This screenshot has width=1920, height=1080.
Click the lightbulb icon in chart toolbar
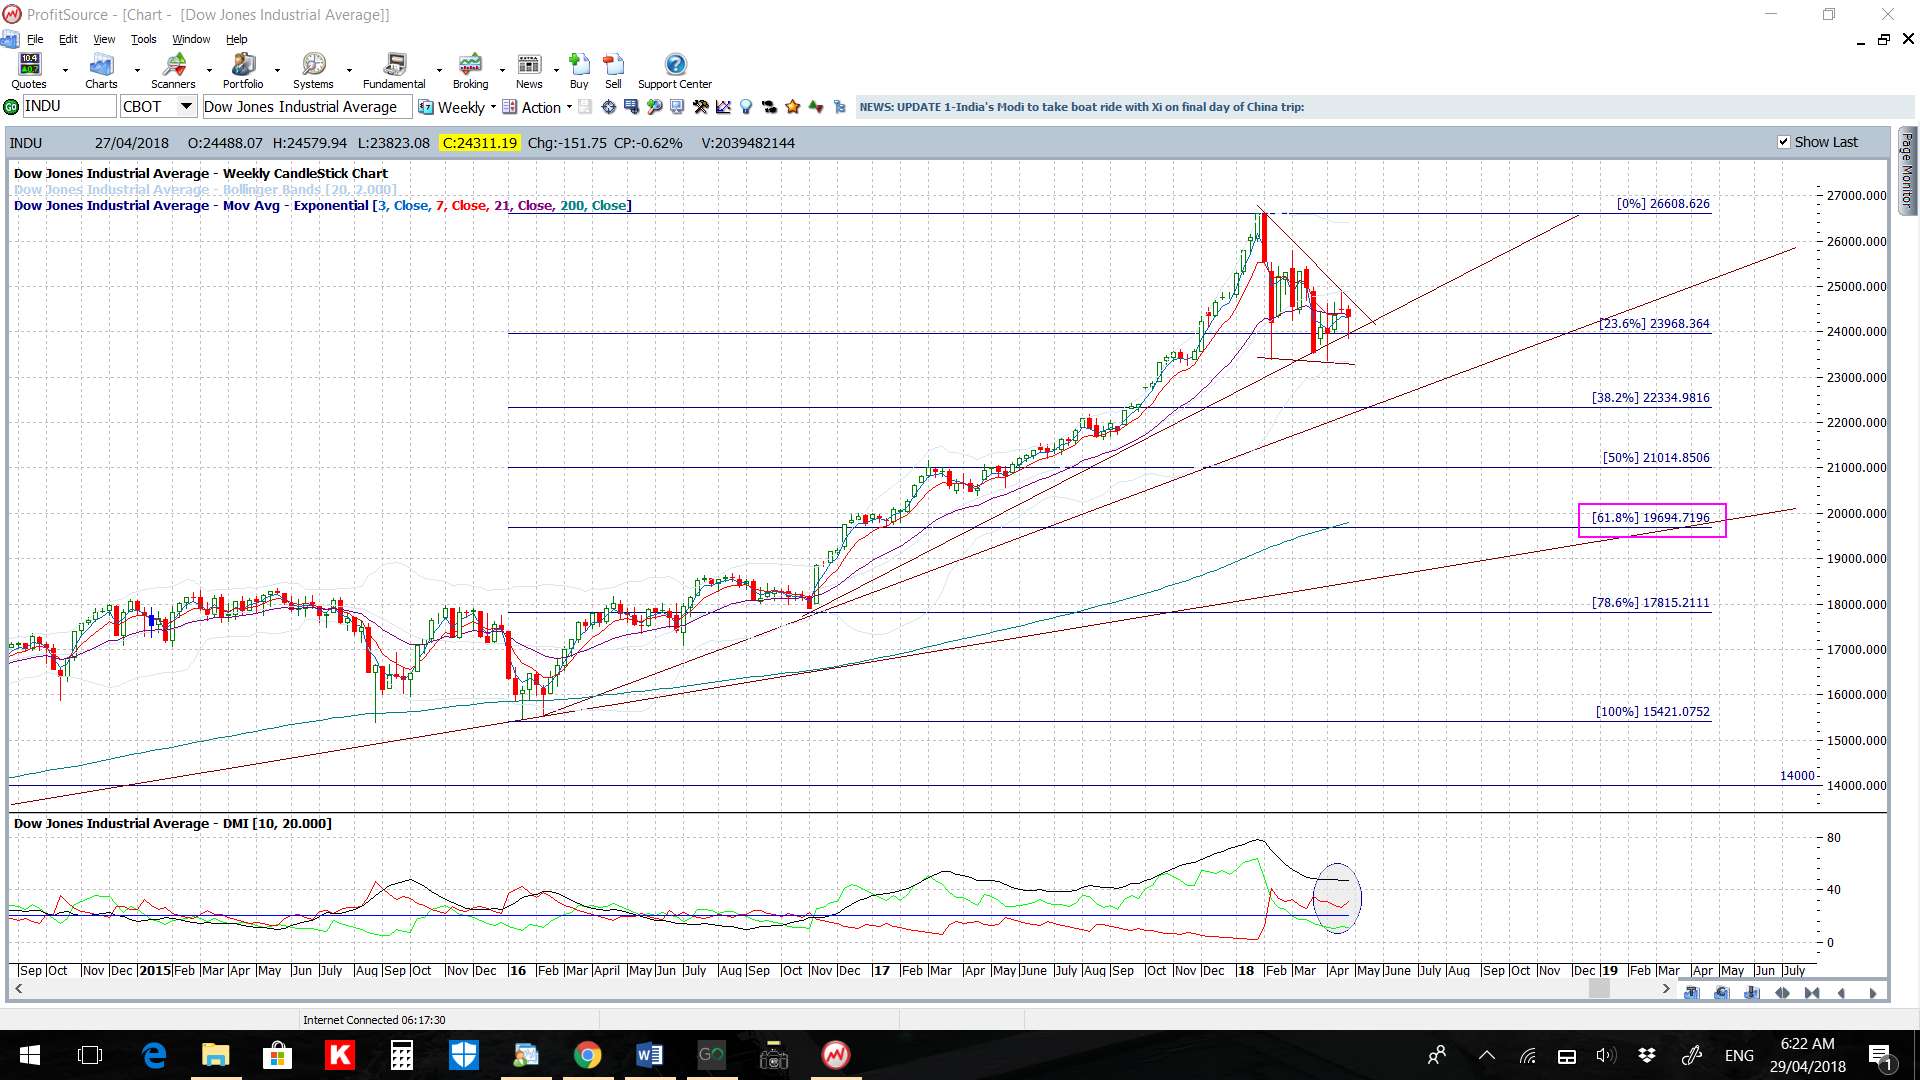click(x=746, y=107)
